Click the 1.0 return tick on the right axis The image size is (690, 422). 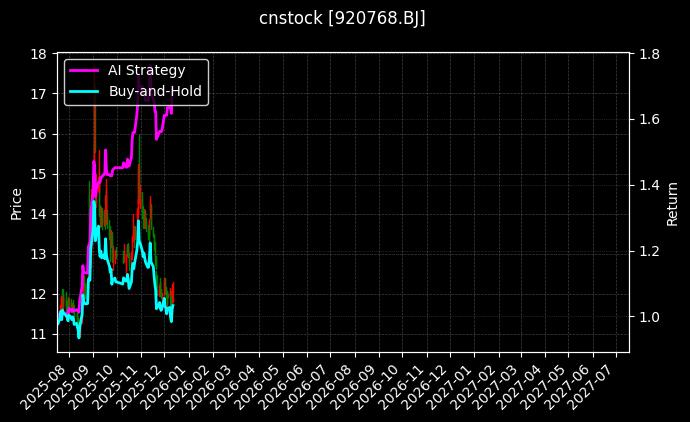pos(649,317)
